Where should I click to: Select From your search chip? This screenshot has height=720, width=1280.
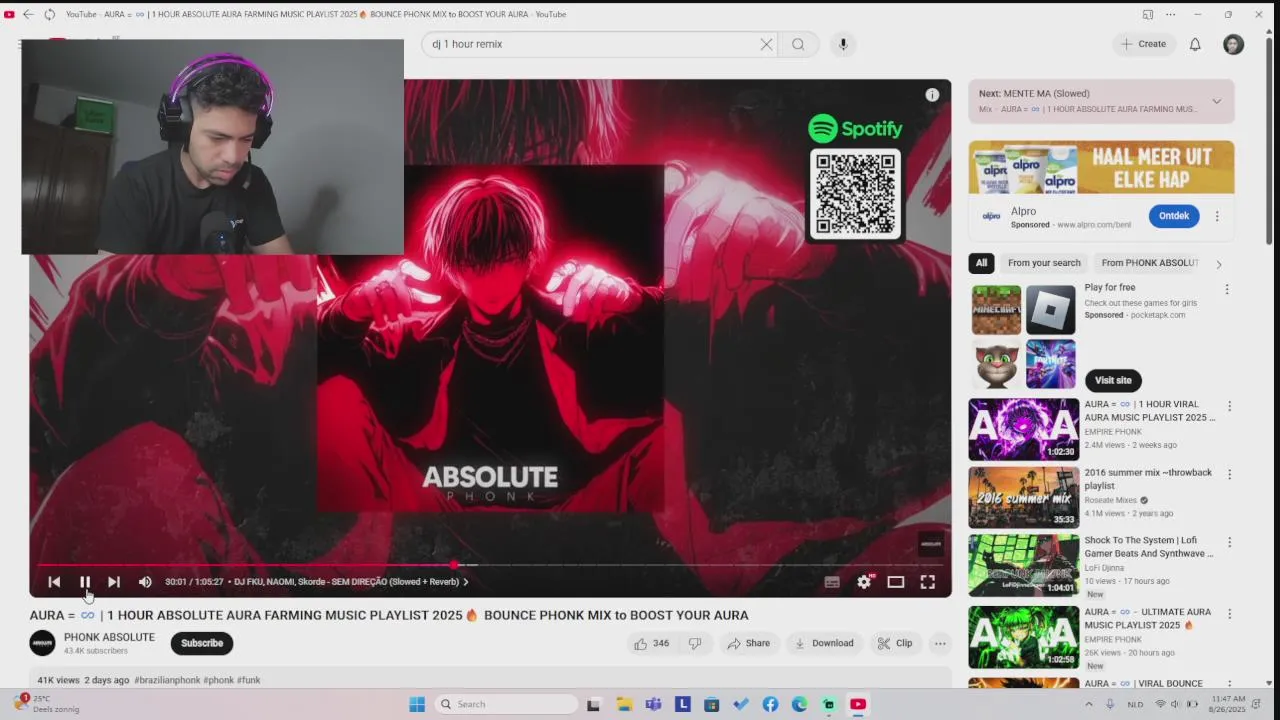click(1044, 263)
